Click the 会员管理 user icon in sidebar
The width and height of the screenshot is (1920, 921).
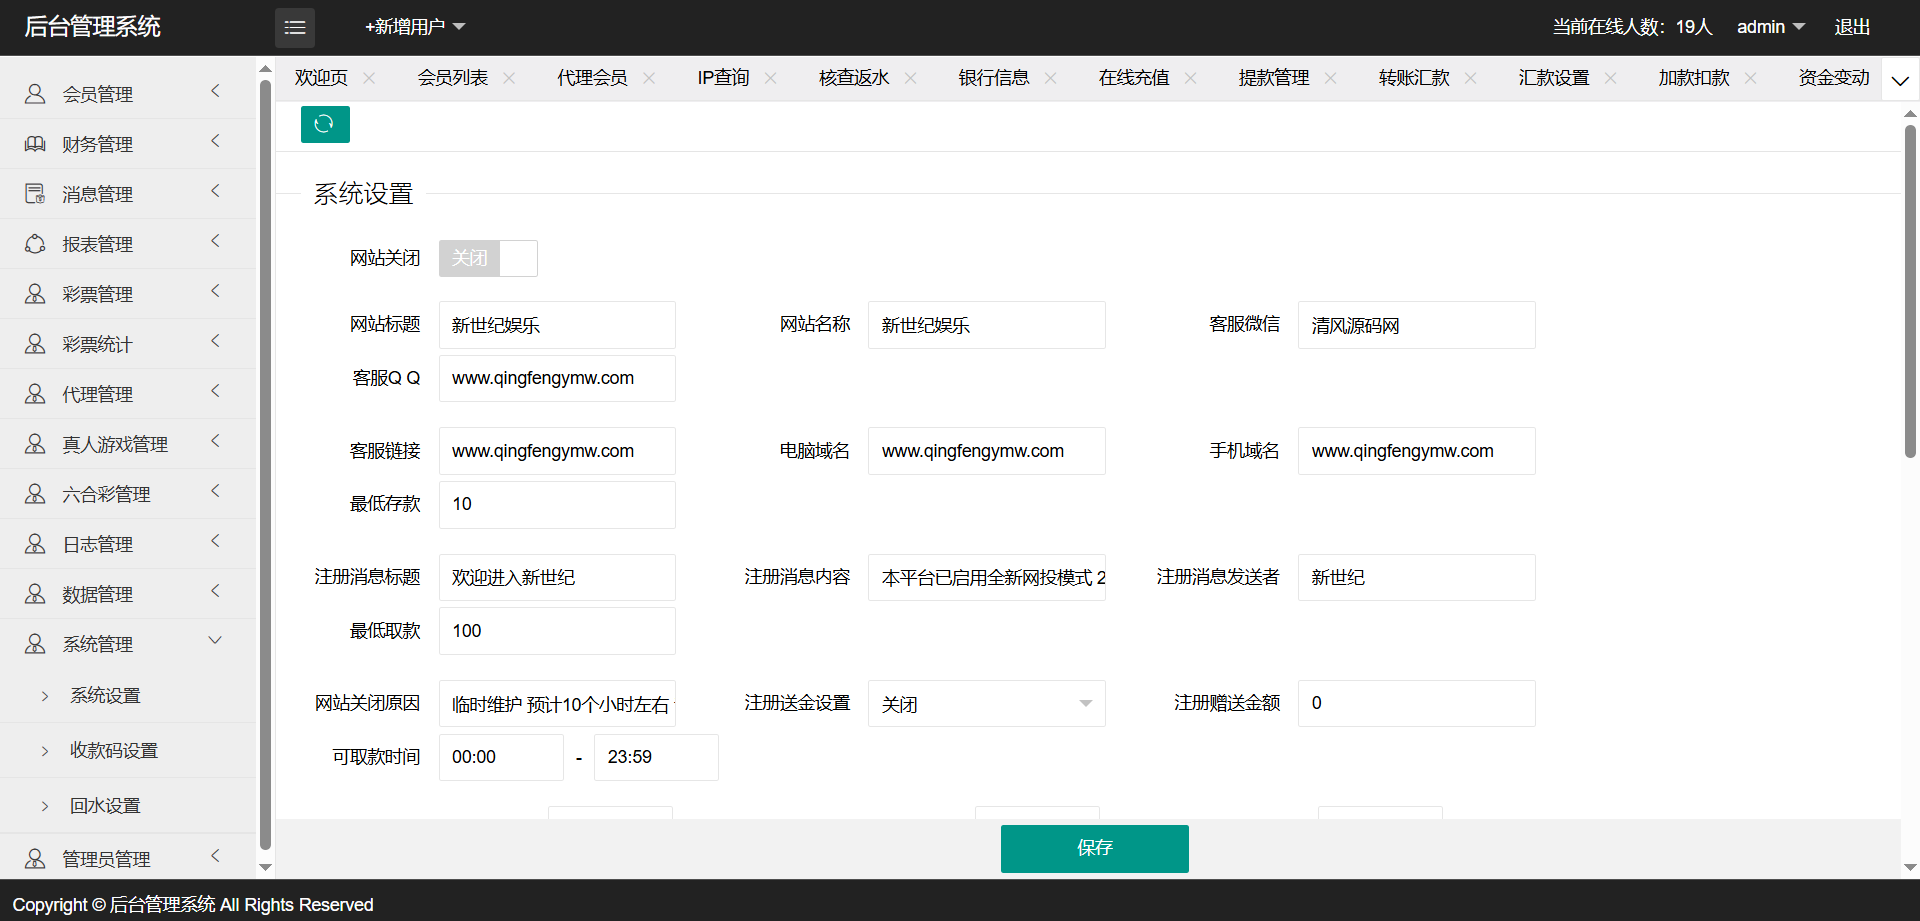tap(35, 94)
